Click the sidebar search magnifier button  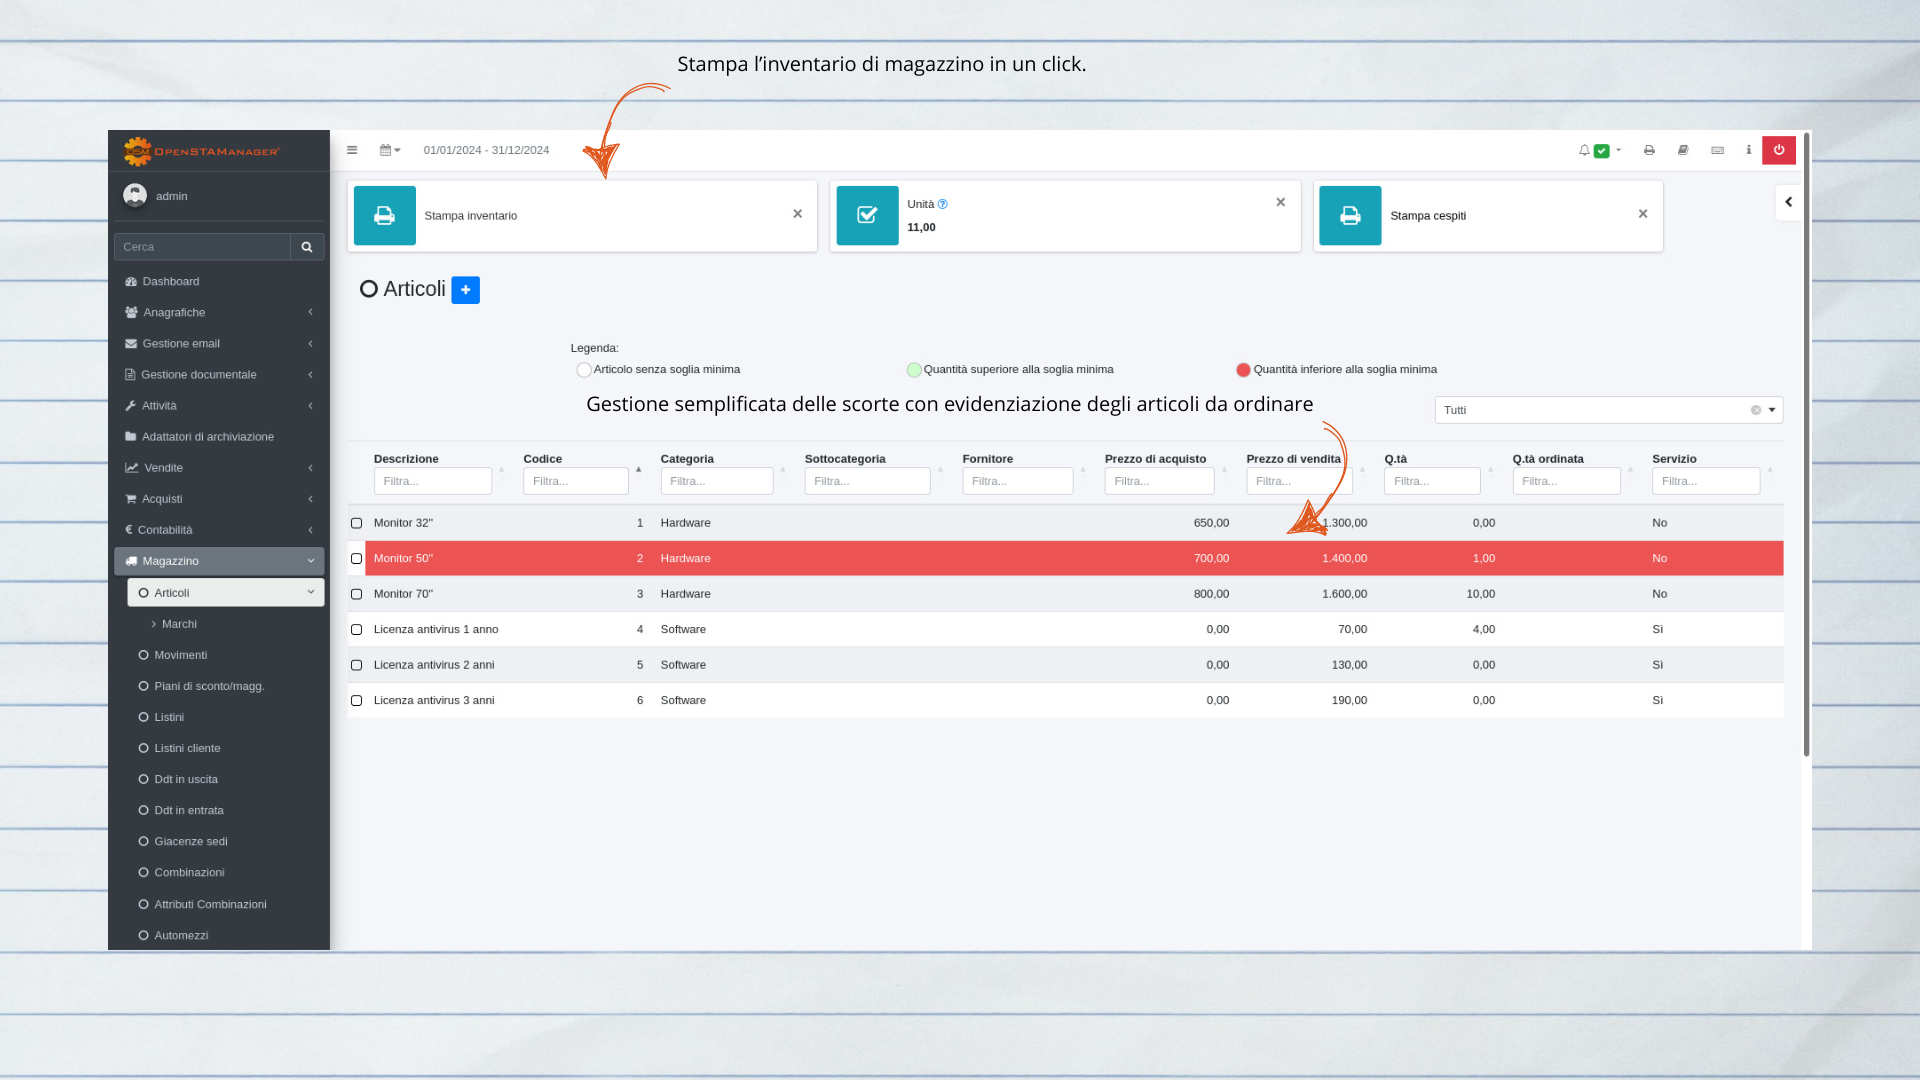coord(307,247)
